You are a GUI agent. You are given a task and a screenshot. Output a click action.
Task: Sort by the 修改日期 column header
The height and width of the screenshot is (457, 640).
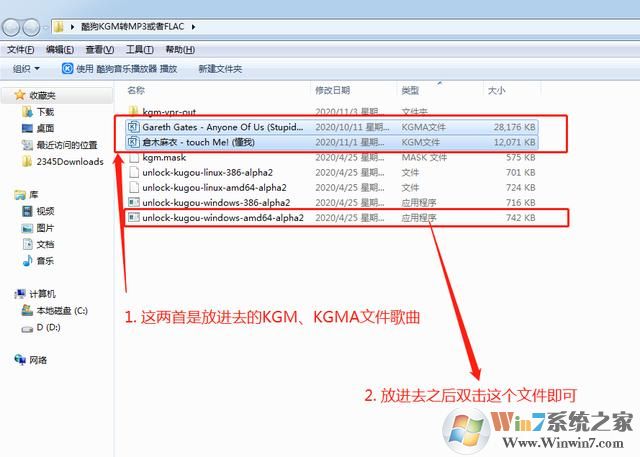coord(333,90)
